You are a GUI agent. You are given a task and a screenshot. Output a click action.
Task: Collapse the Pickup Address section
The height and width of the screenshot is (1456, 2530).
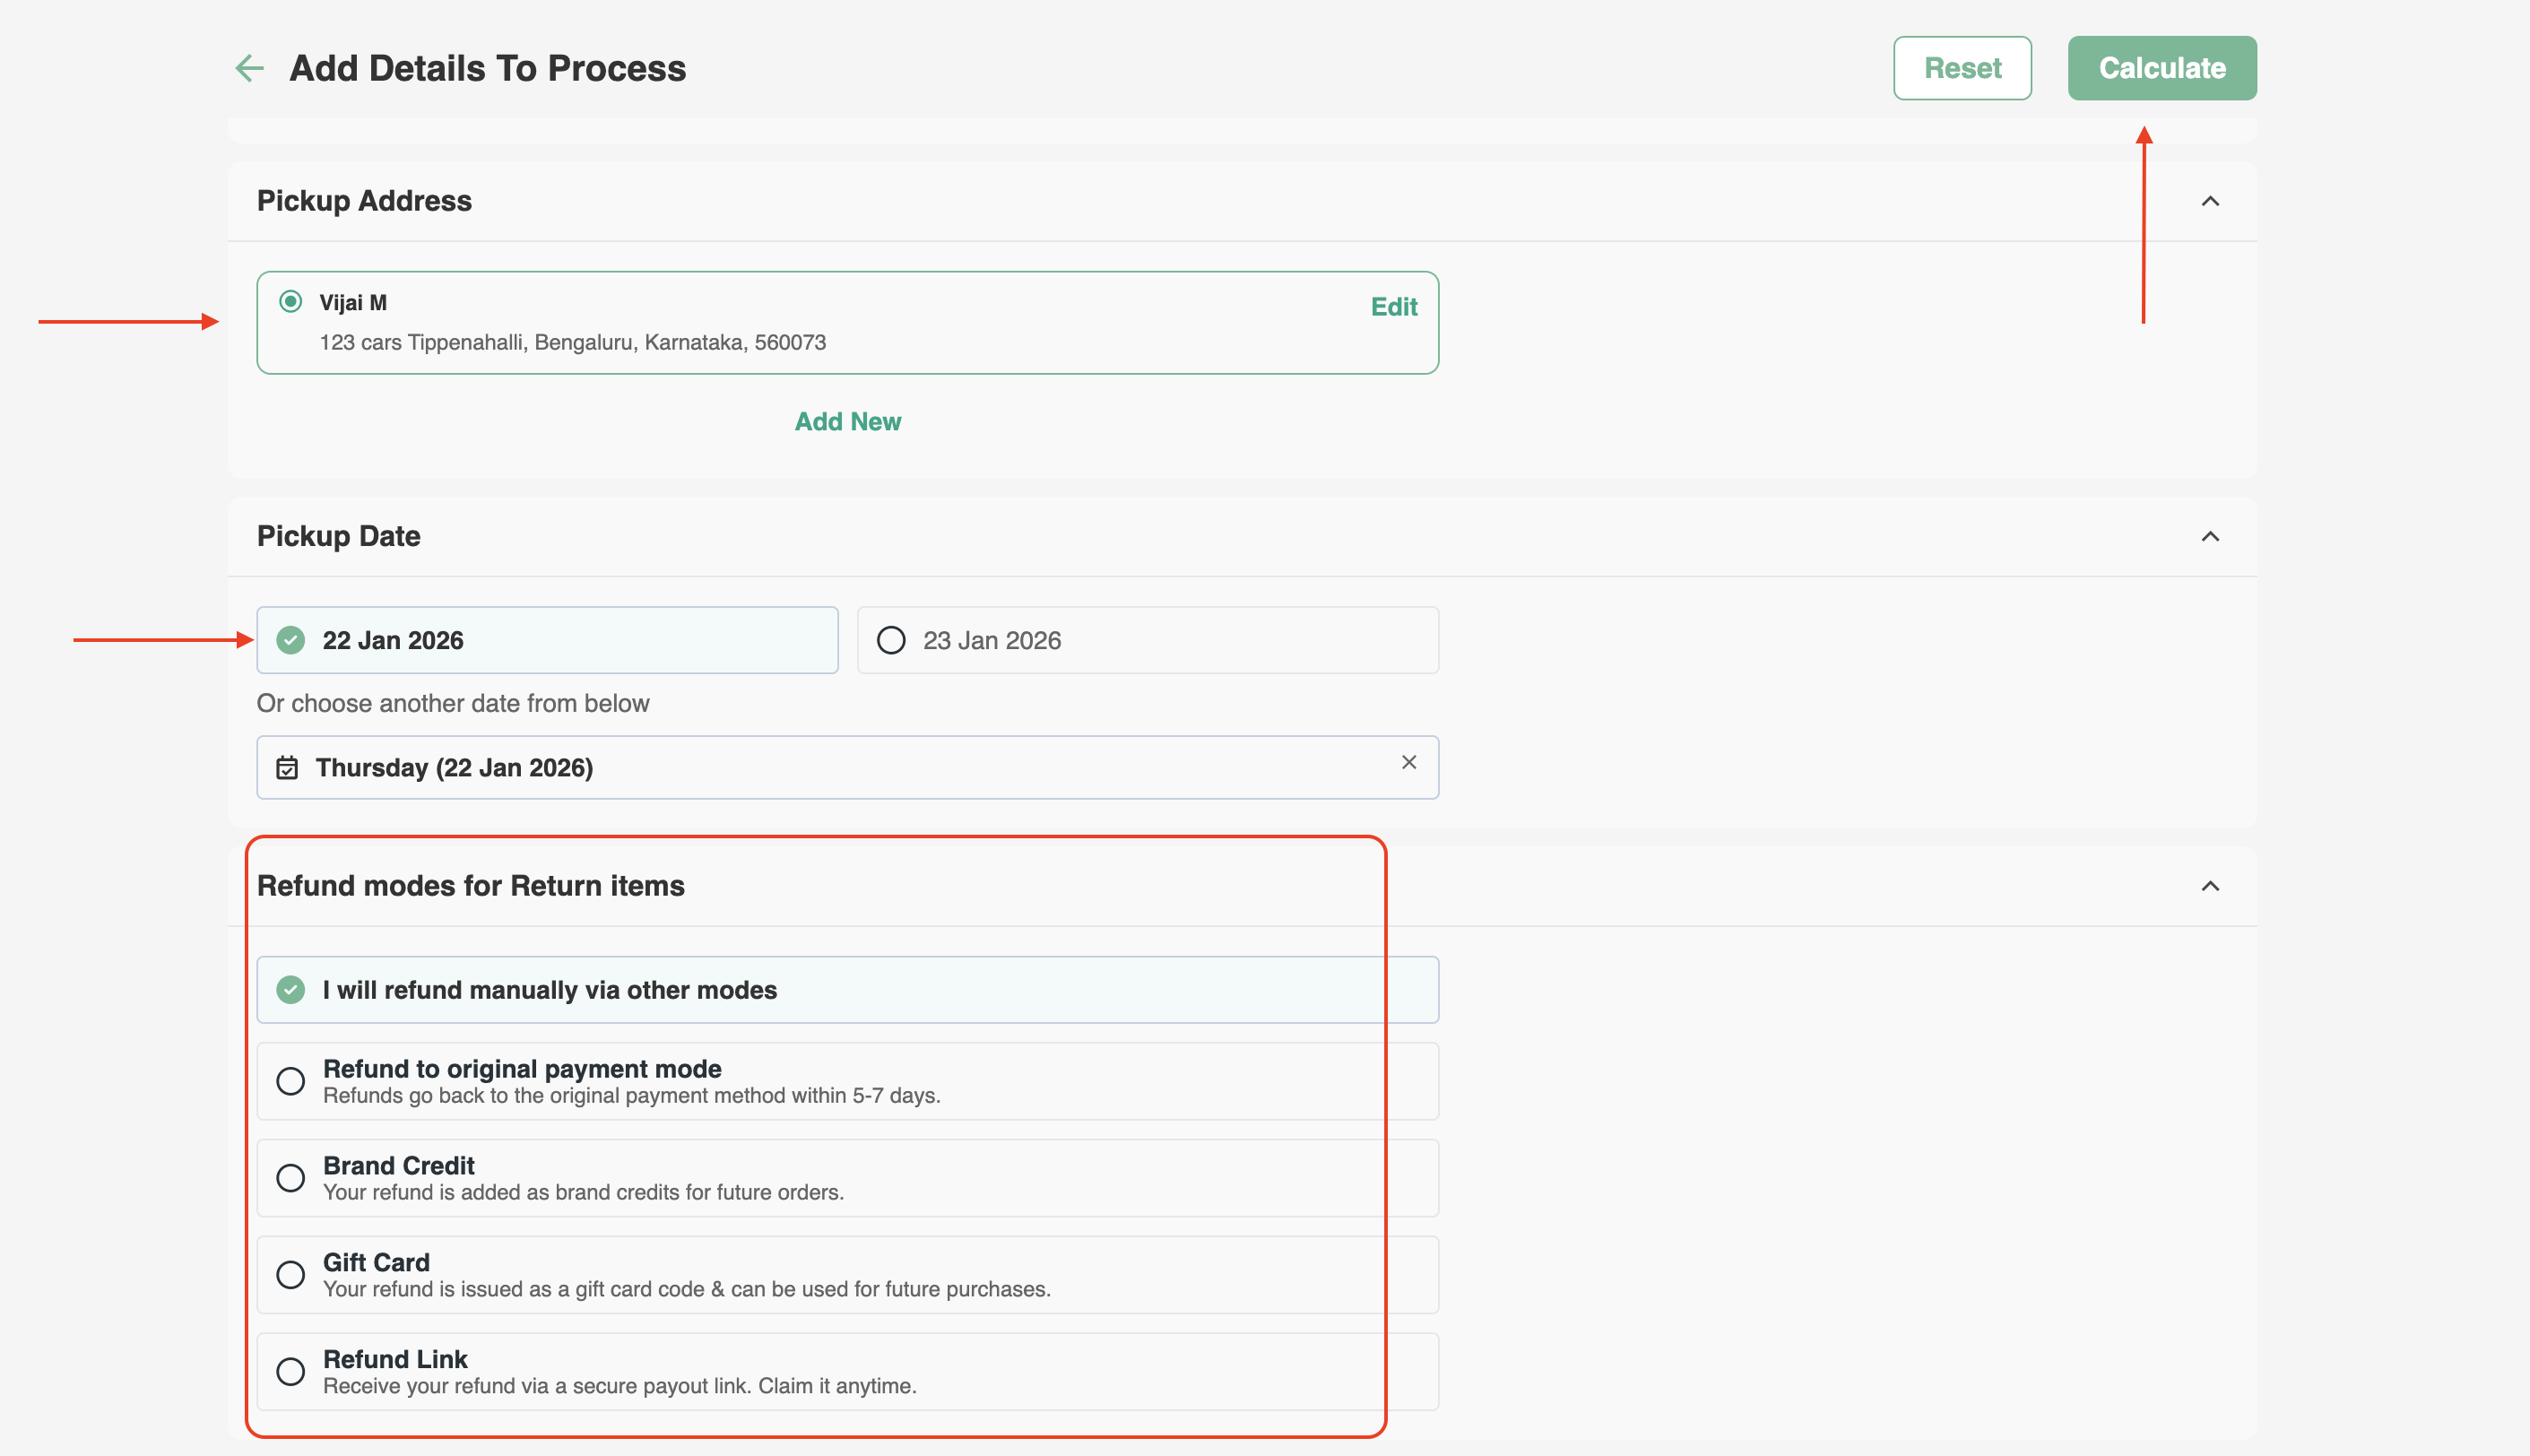(x=2210, y=201)
